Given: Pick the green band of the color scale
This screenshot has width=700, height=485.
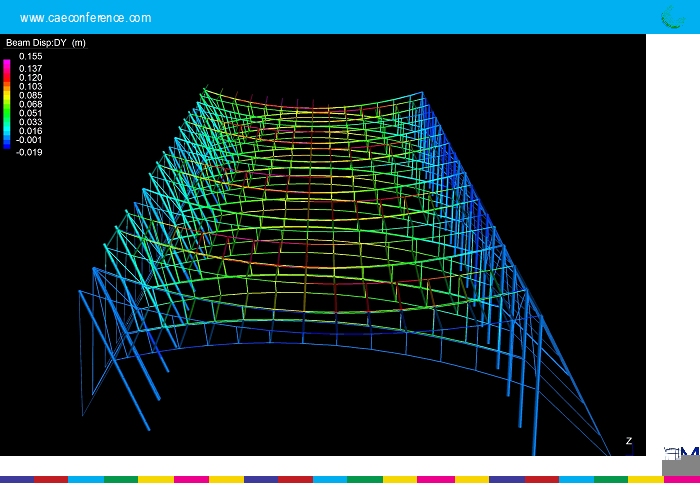Looking at the screenshot, I should point(7,110).
